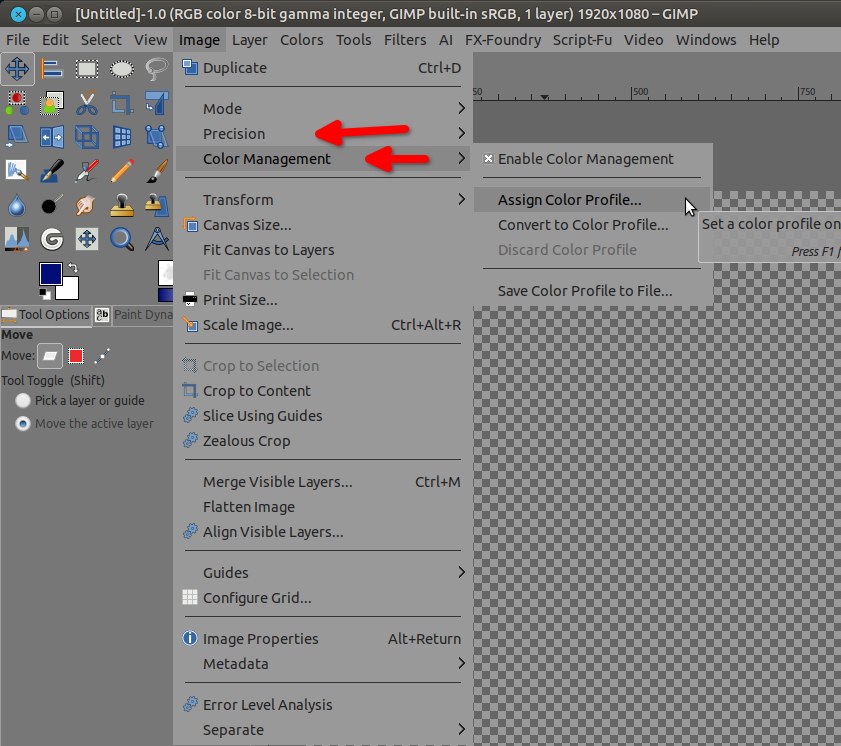Select the Cage Transform tool

coord(157,137)
